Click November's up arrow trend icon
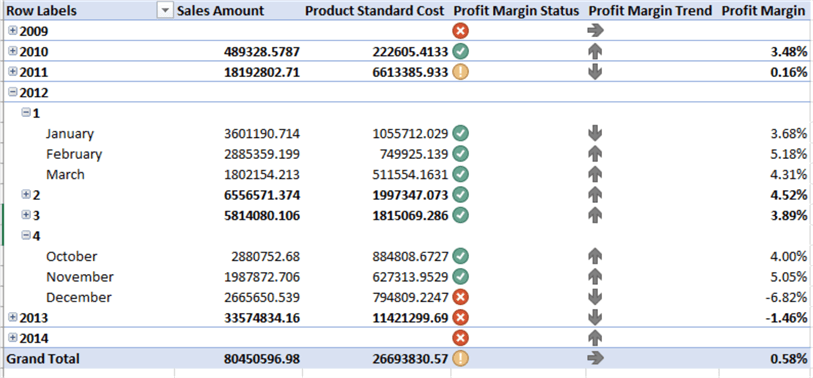Image resolution: width=813 pixels, height=378 pixels. pos(595,276)
